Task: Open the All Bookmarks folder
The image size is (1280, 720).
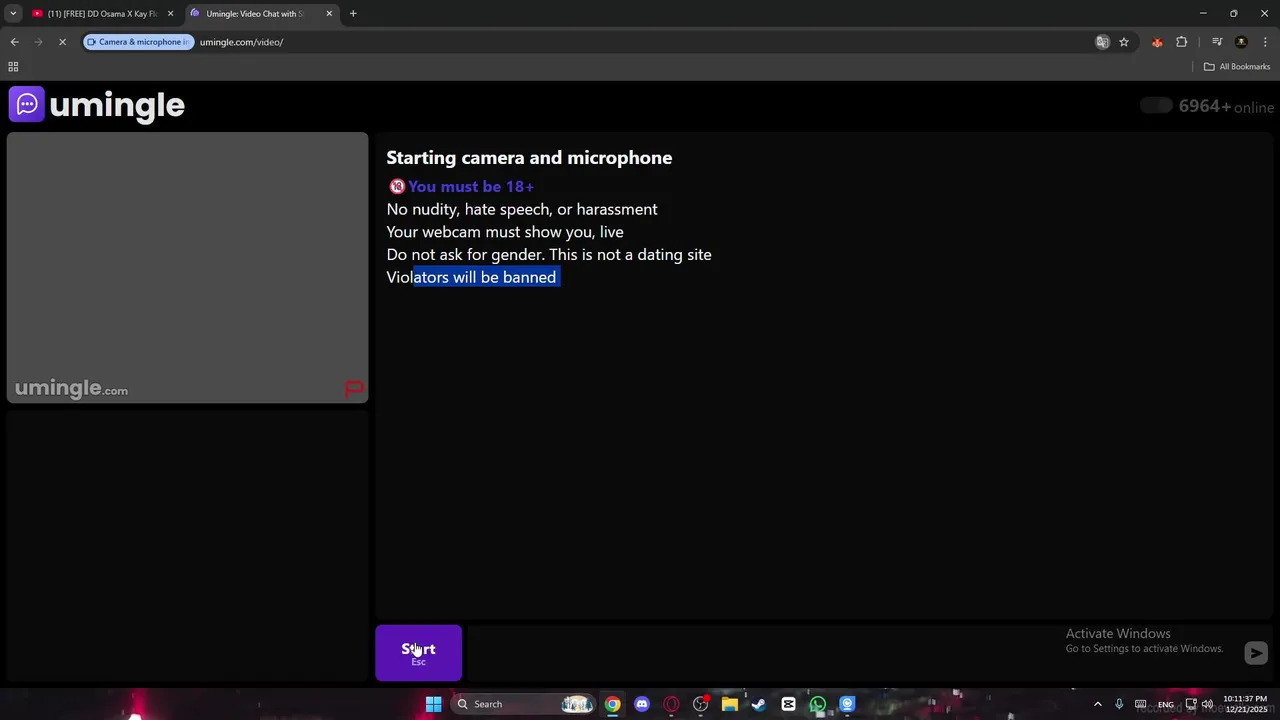Action: coord(1237,67)
